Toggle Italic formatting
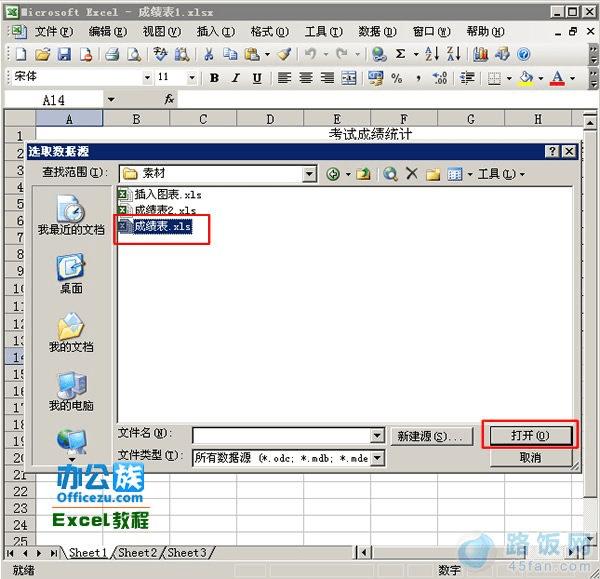The image size is (600, 579). [236, 78]
